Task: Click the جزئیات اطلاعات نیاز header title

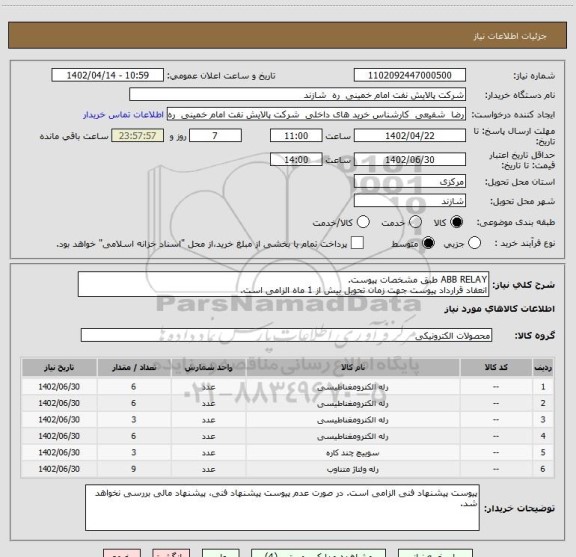Action: click(510, 36)
